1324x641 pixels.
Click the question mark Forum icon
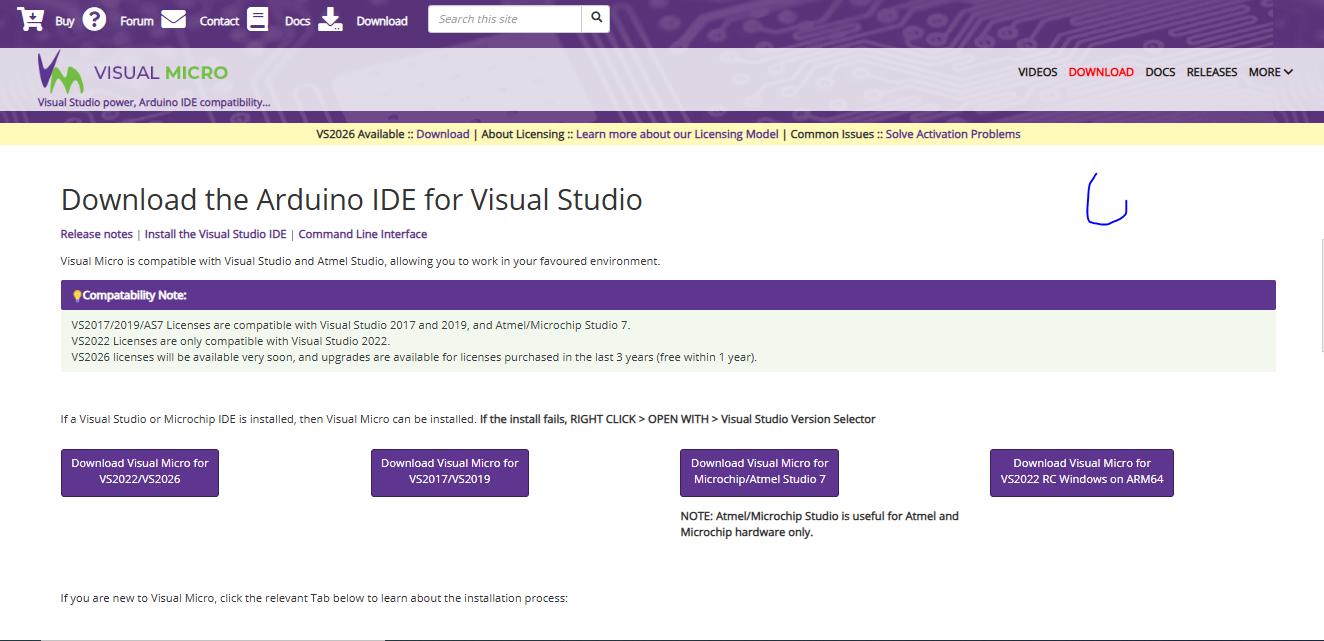(94, 19)
